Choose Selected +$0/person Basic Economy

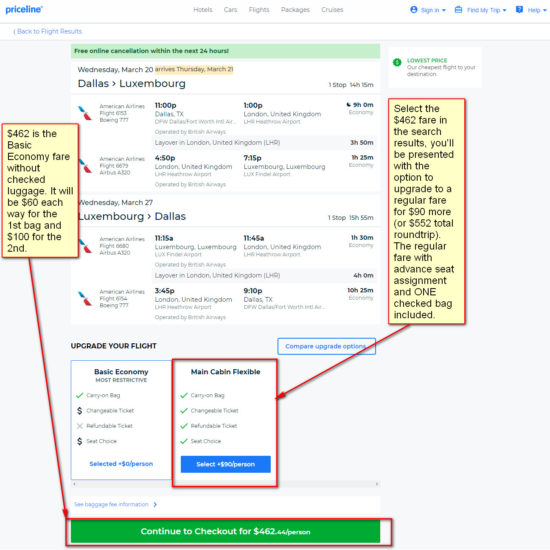pyautogui.click(x=121, y=464)
